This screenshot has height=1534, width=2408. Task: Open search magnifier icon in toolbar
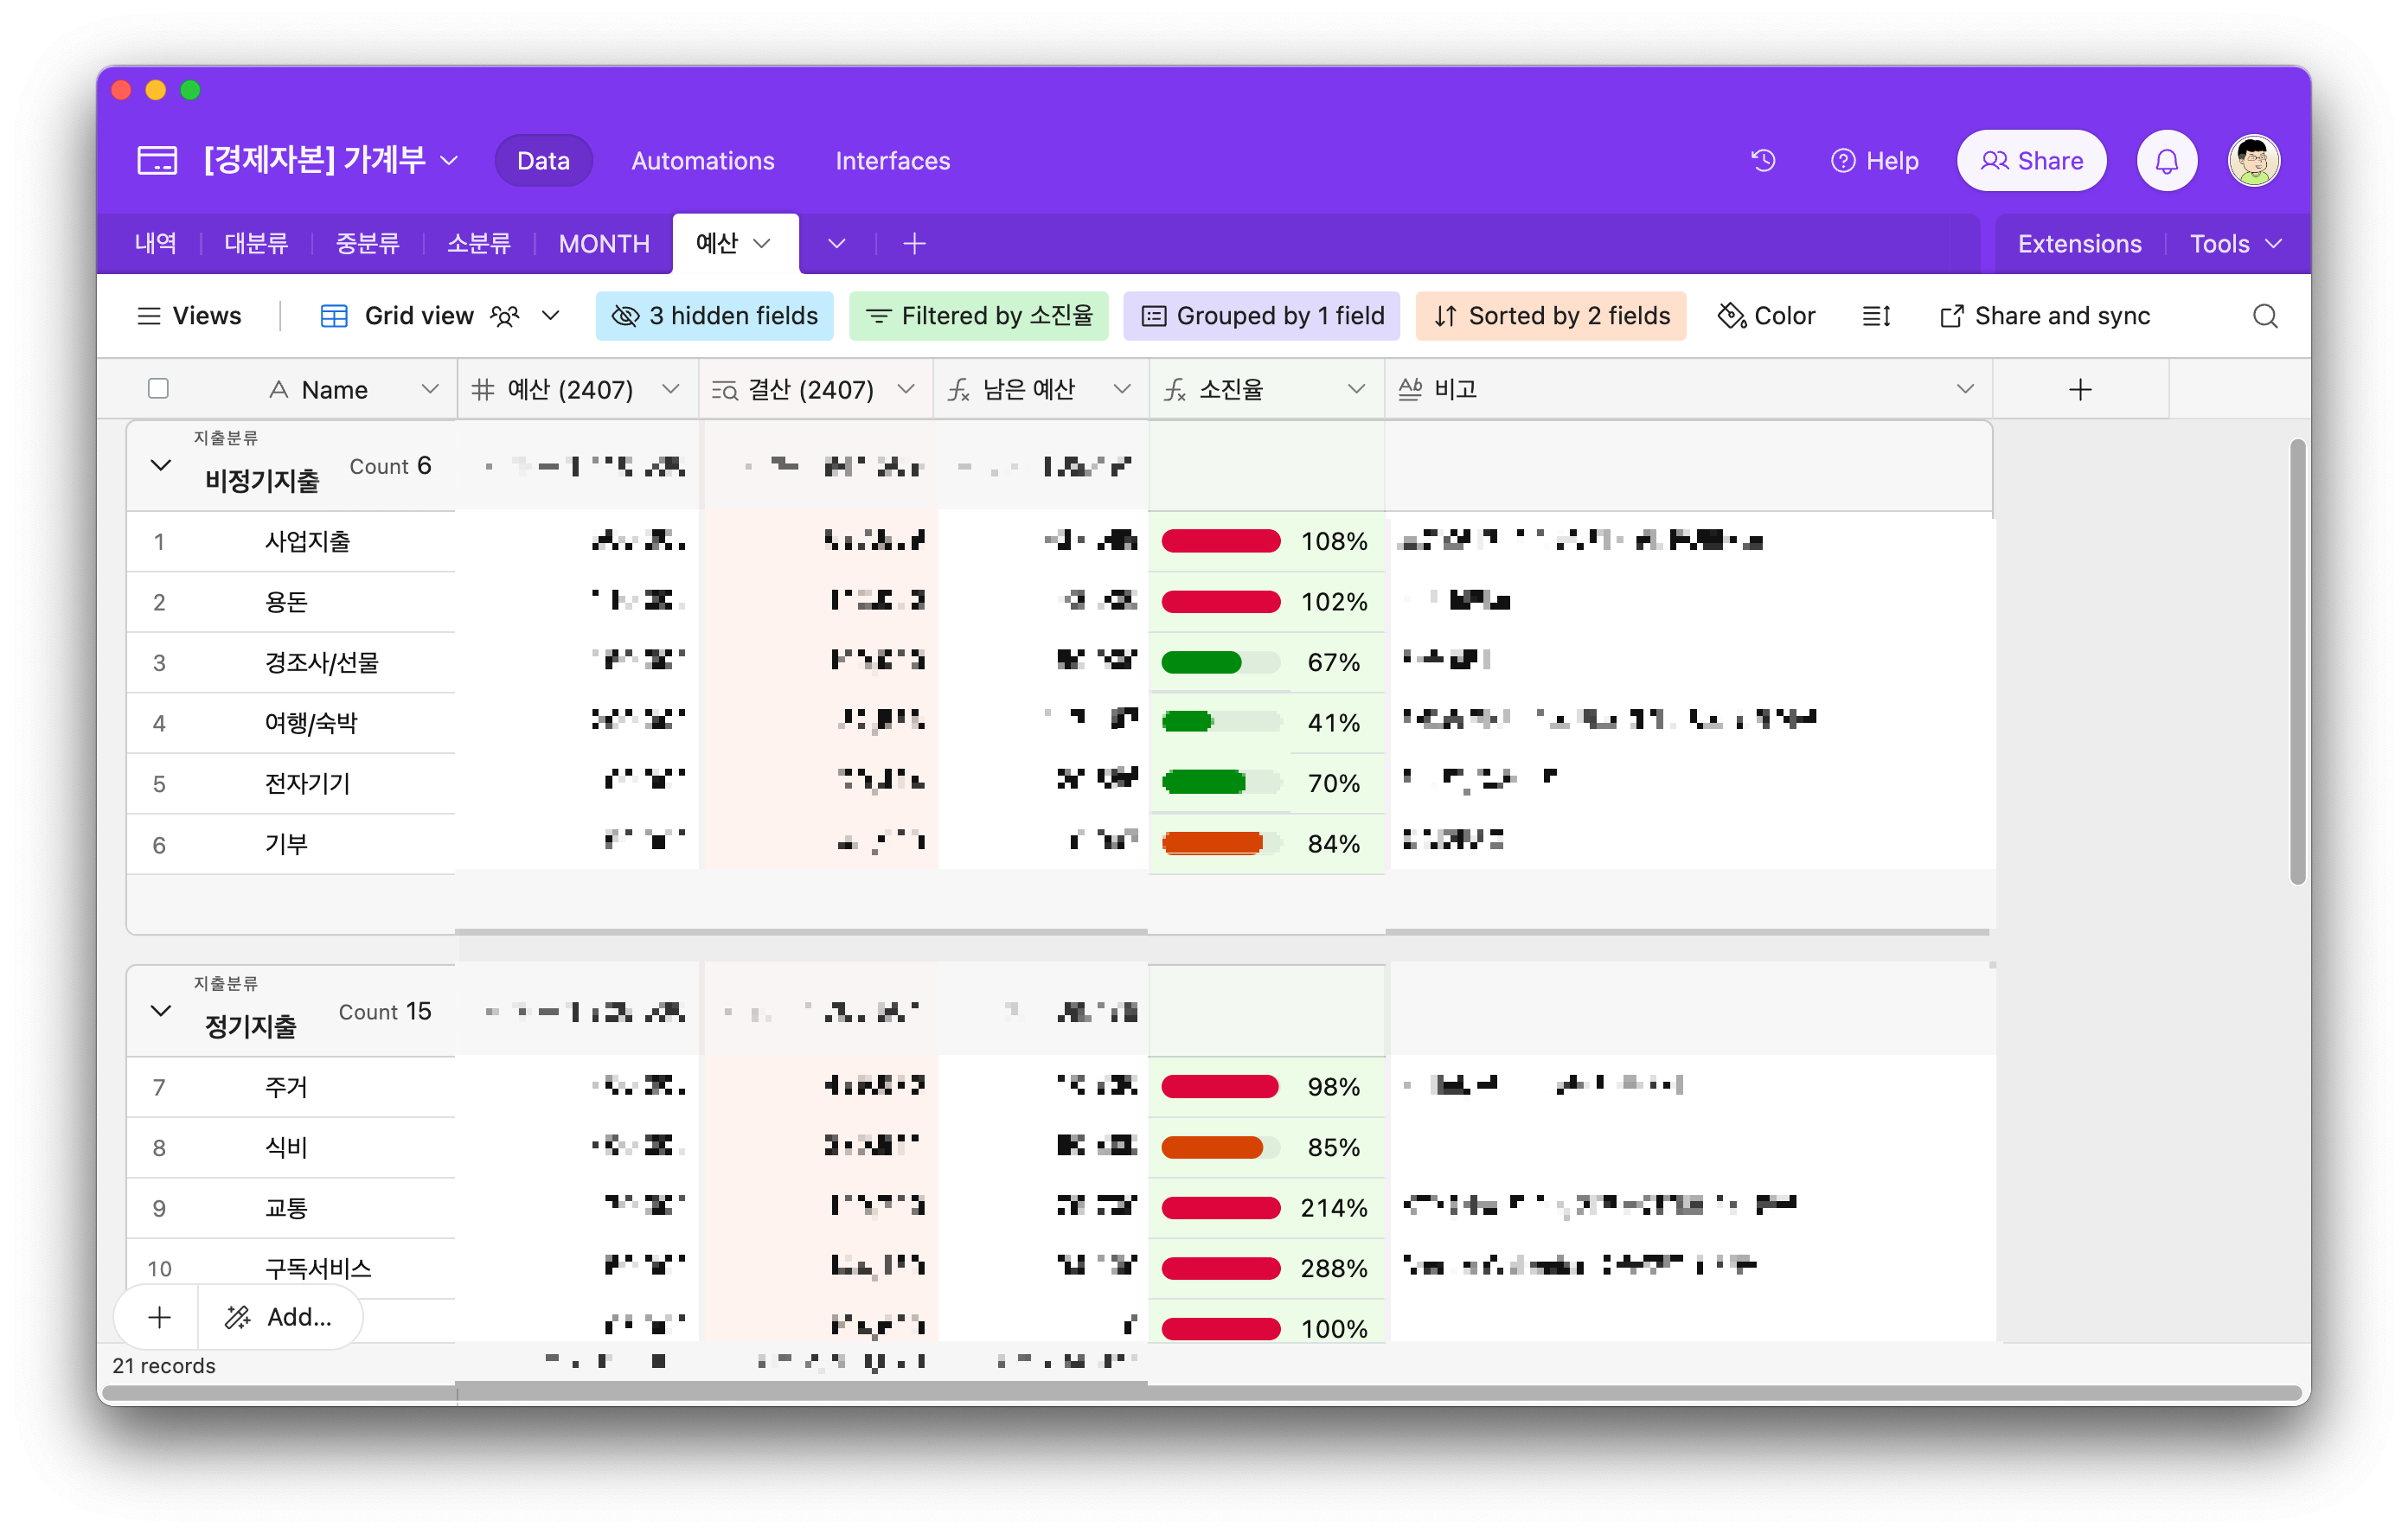[x=2264, y=316]
